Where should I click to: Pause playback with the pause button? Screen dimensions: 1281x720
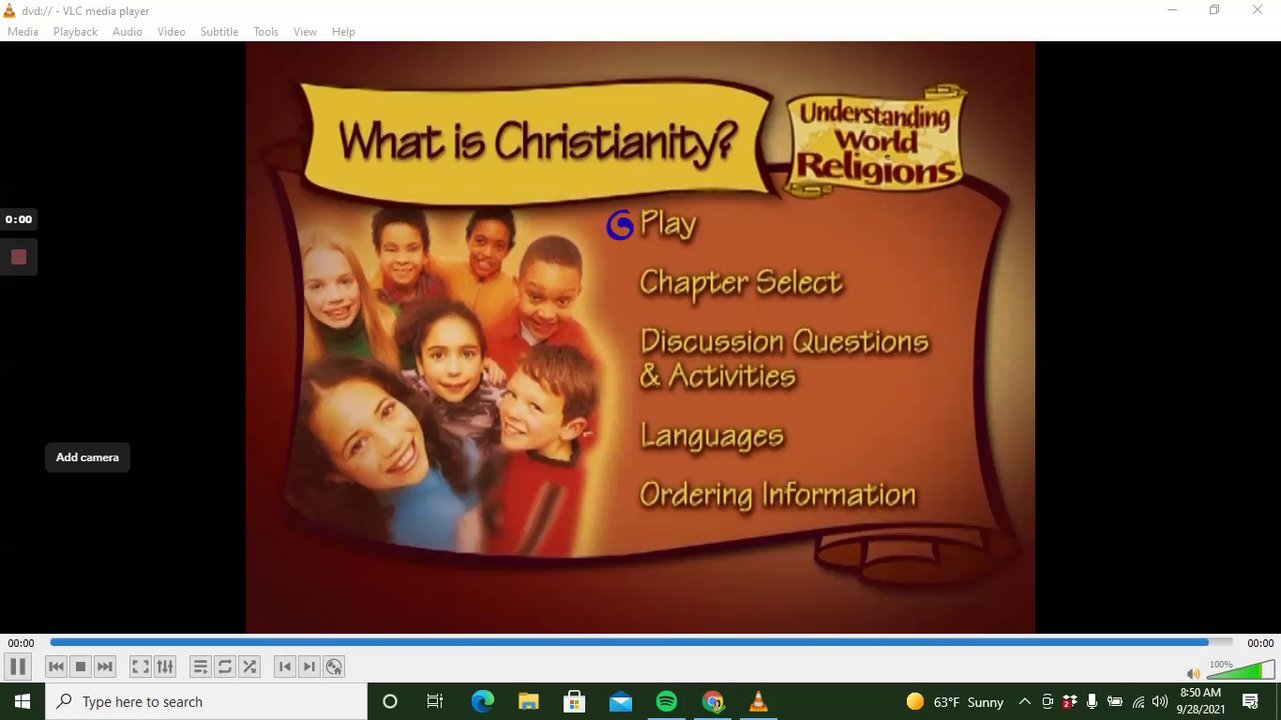pyautogui.click(x=18, y=666)
